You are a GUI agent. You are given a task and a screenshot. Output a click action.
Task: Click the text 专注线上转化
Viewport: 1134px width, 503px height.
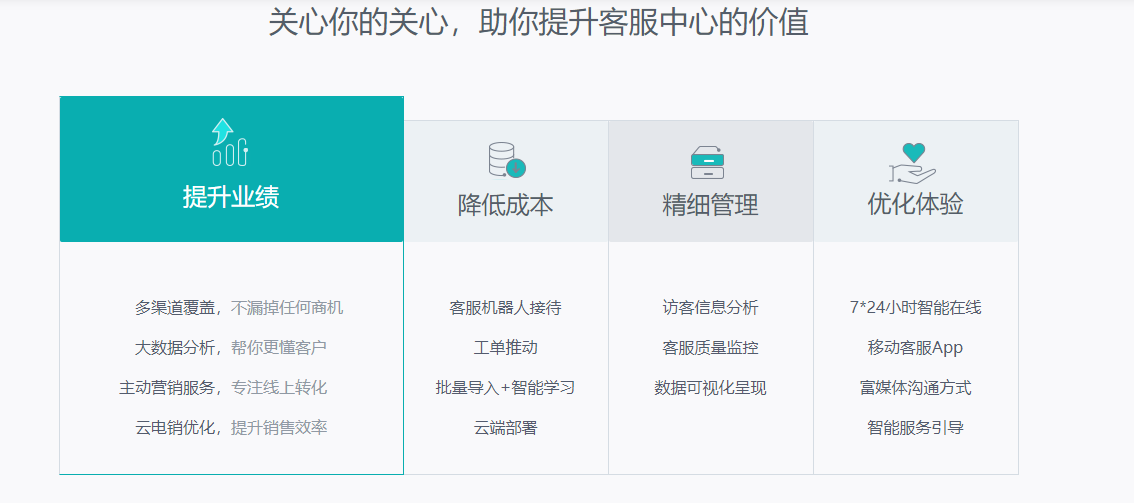(x=279, y=387)
